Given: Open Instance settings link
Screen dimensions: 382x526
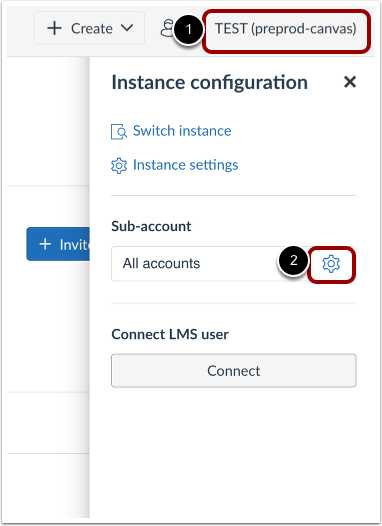Looking at the screenshot, I should pyautogui.click(x=185, y=165).
